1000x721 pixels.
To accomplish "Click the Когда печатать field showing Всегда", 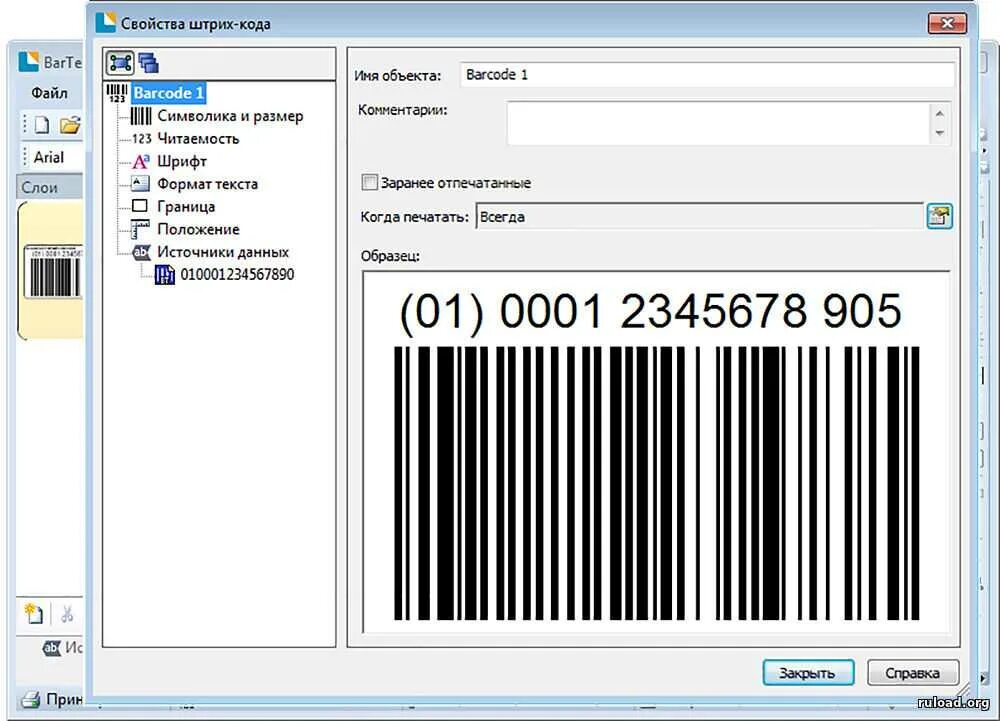I will [700, 217].
